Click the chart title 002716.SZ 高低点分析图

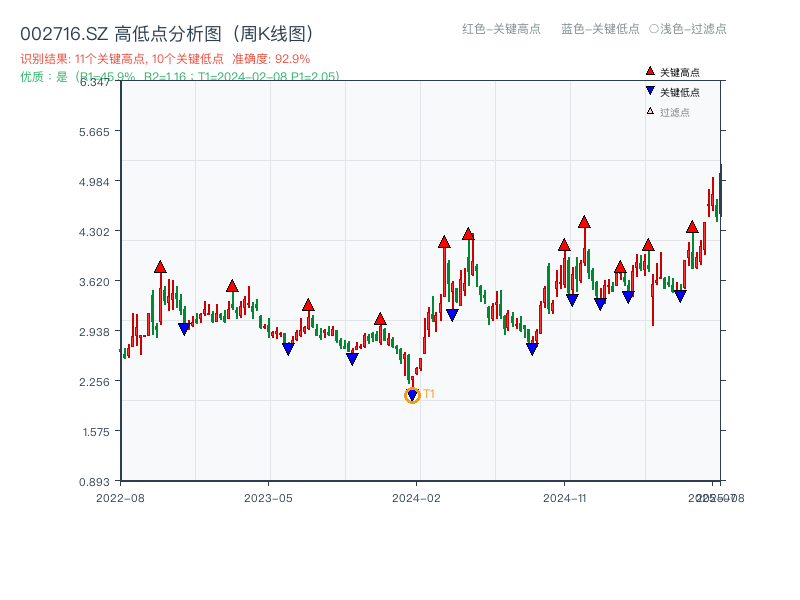(167, 34)
